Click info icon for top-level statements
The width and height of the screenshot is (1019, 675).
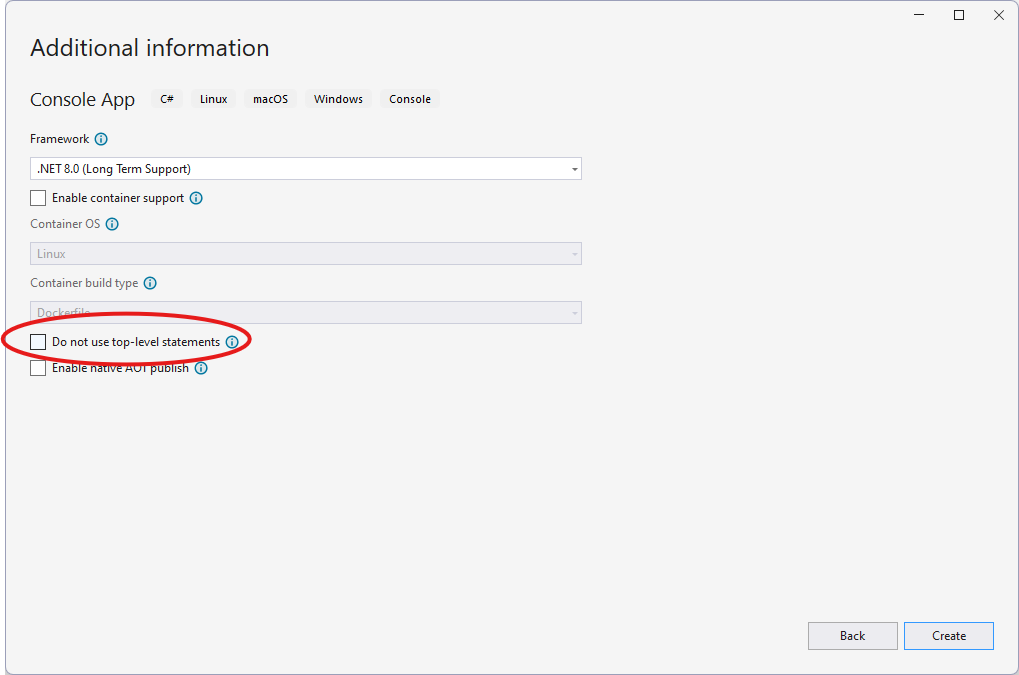[232, 342]
